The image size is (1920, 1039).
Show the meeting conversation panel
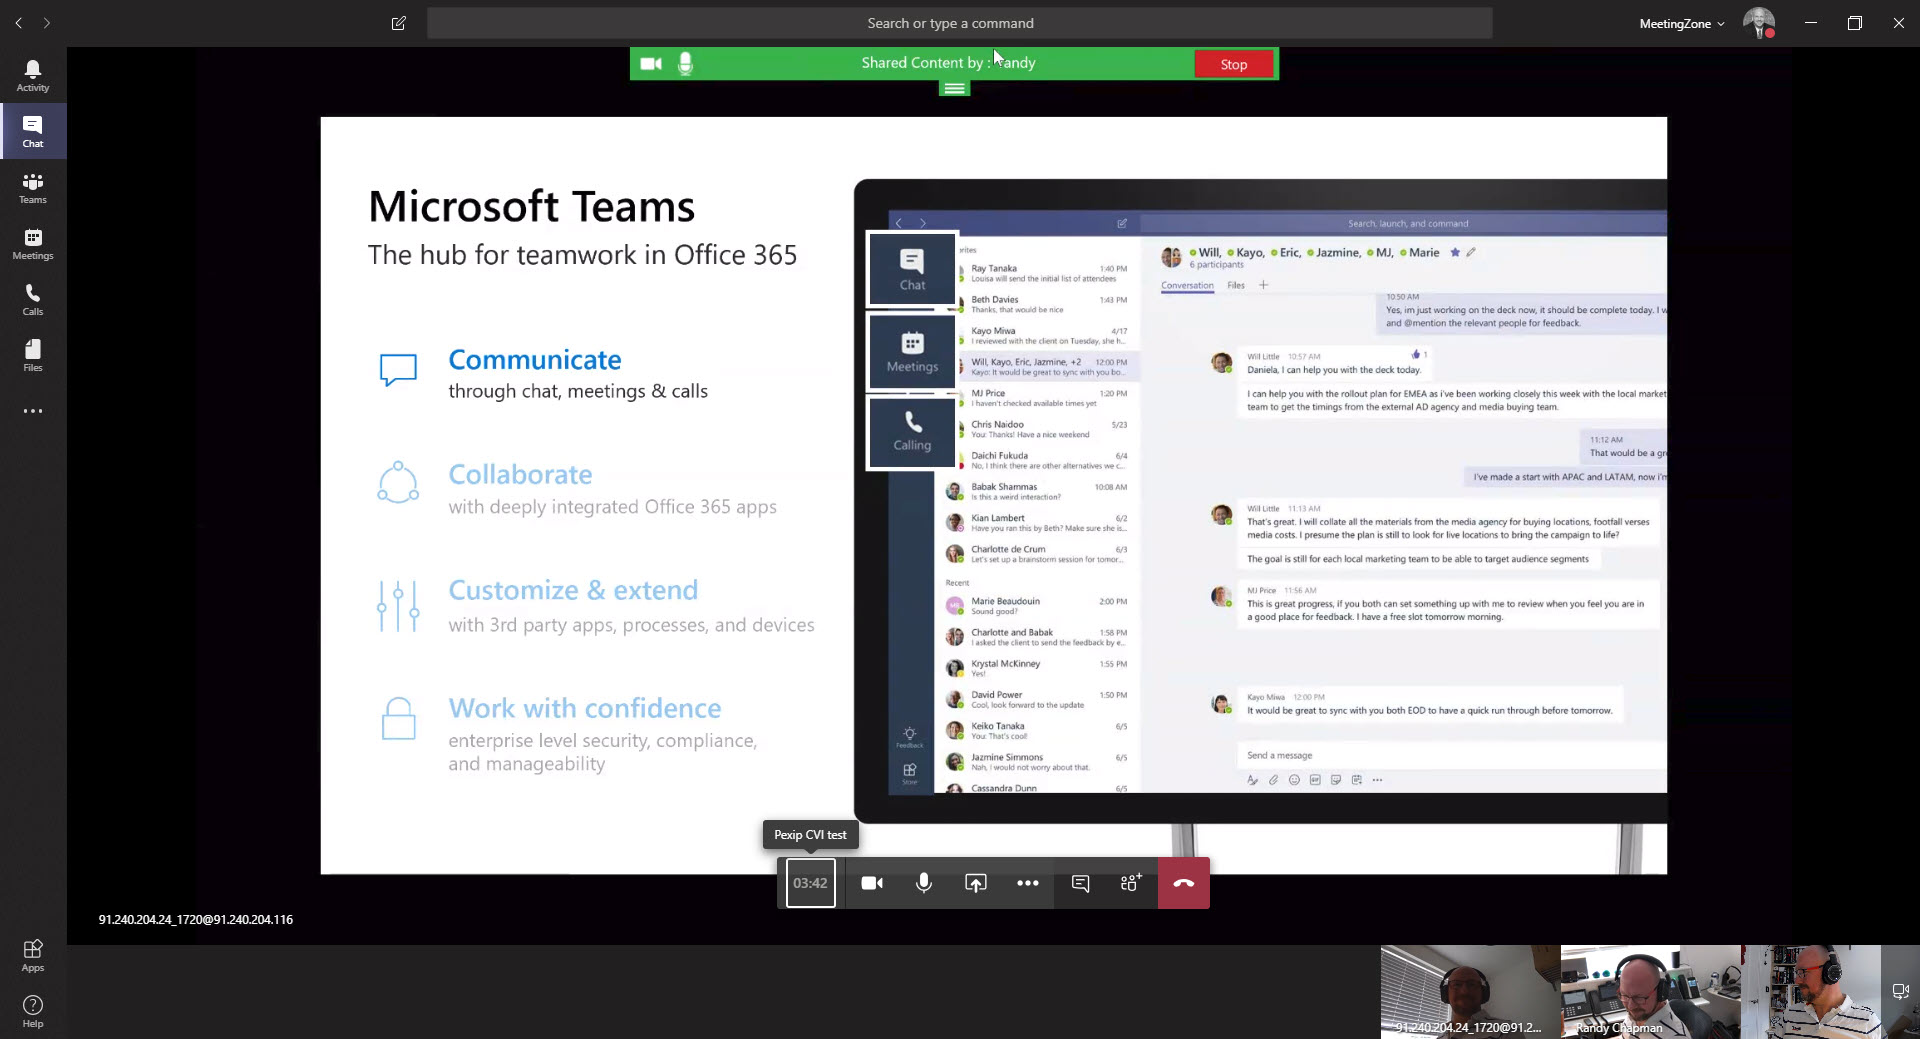[1080, 883]
